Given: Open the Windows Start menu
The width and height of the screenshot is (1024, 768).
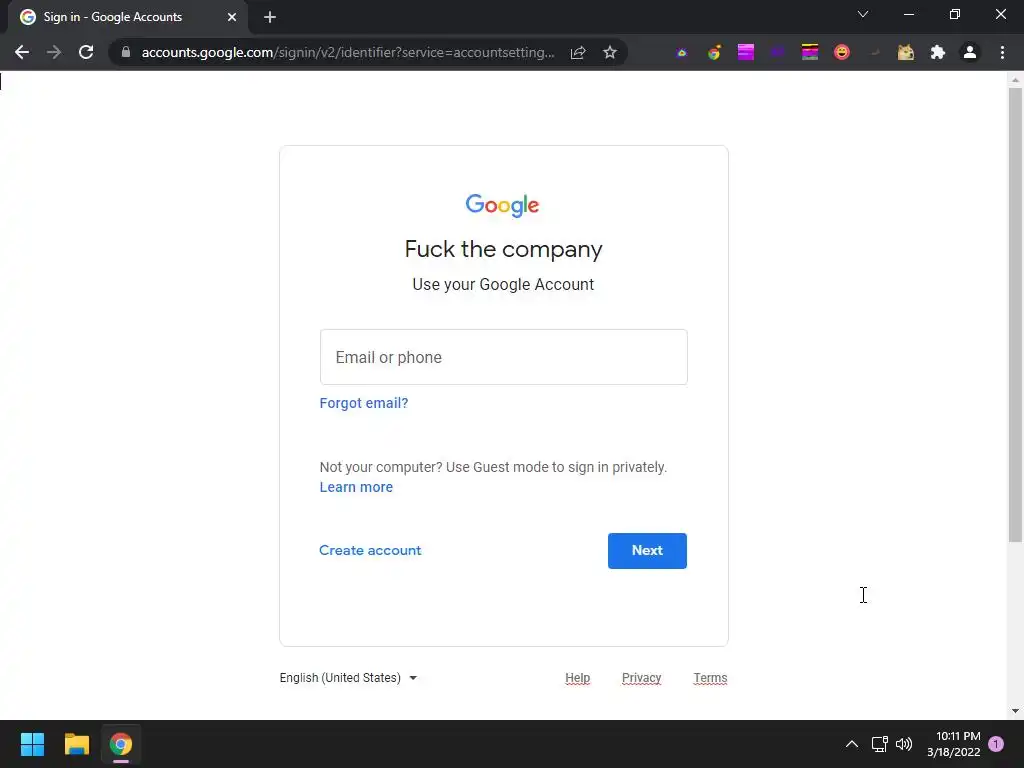Looking at the screenshot, I should 32,744.
